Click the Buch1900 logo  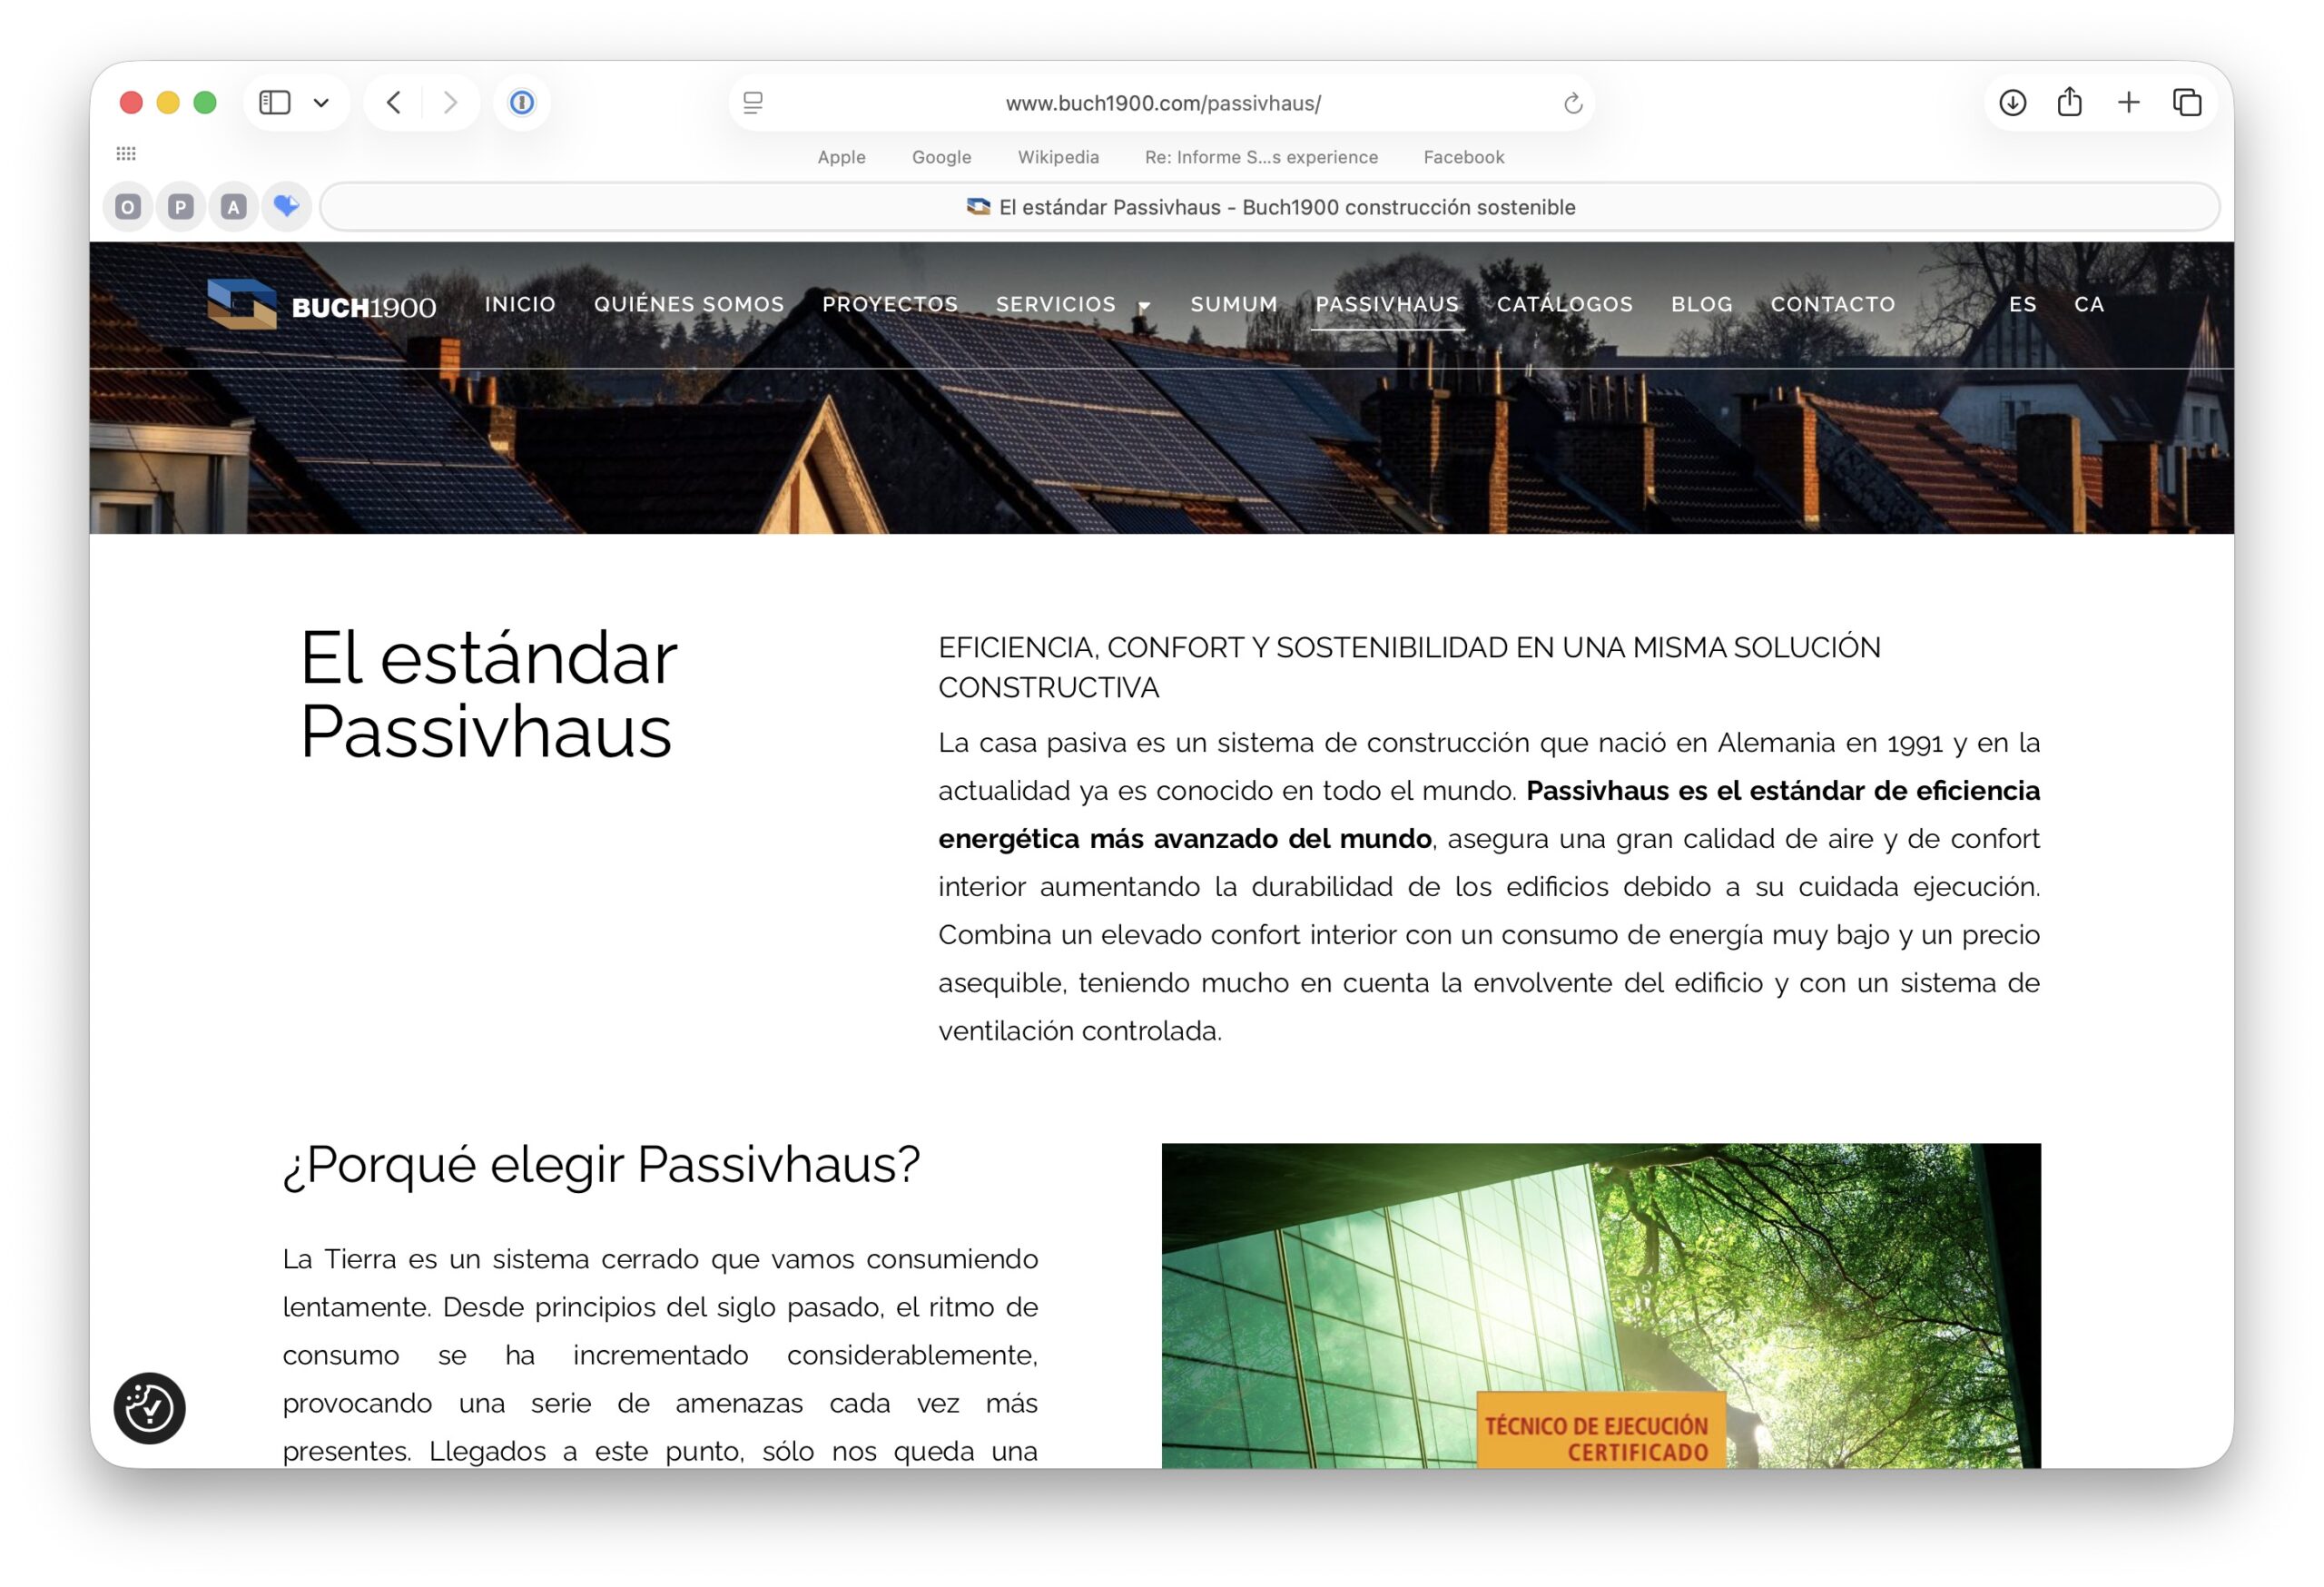click(x=321, y=304)
